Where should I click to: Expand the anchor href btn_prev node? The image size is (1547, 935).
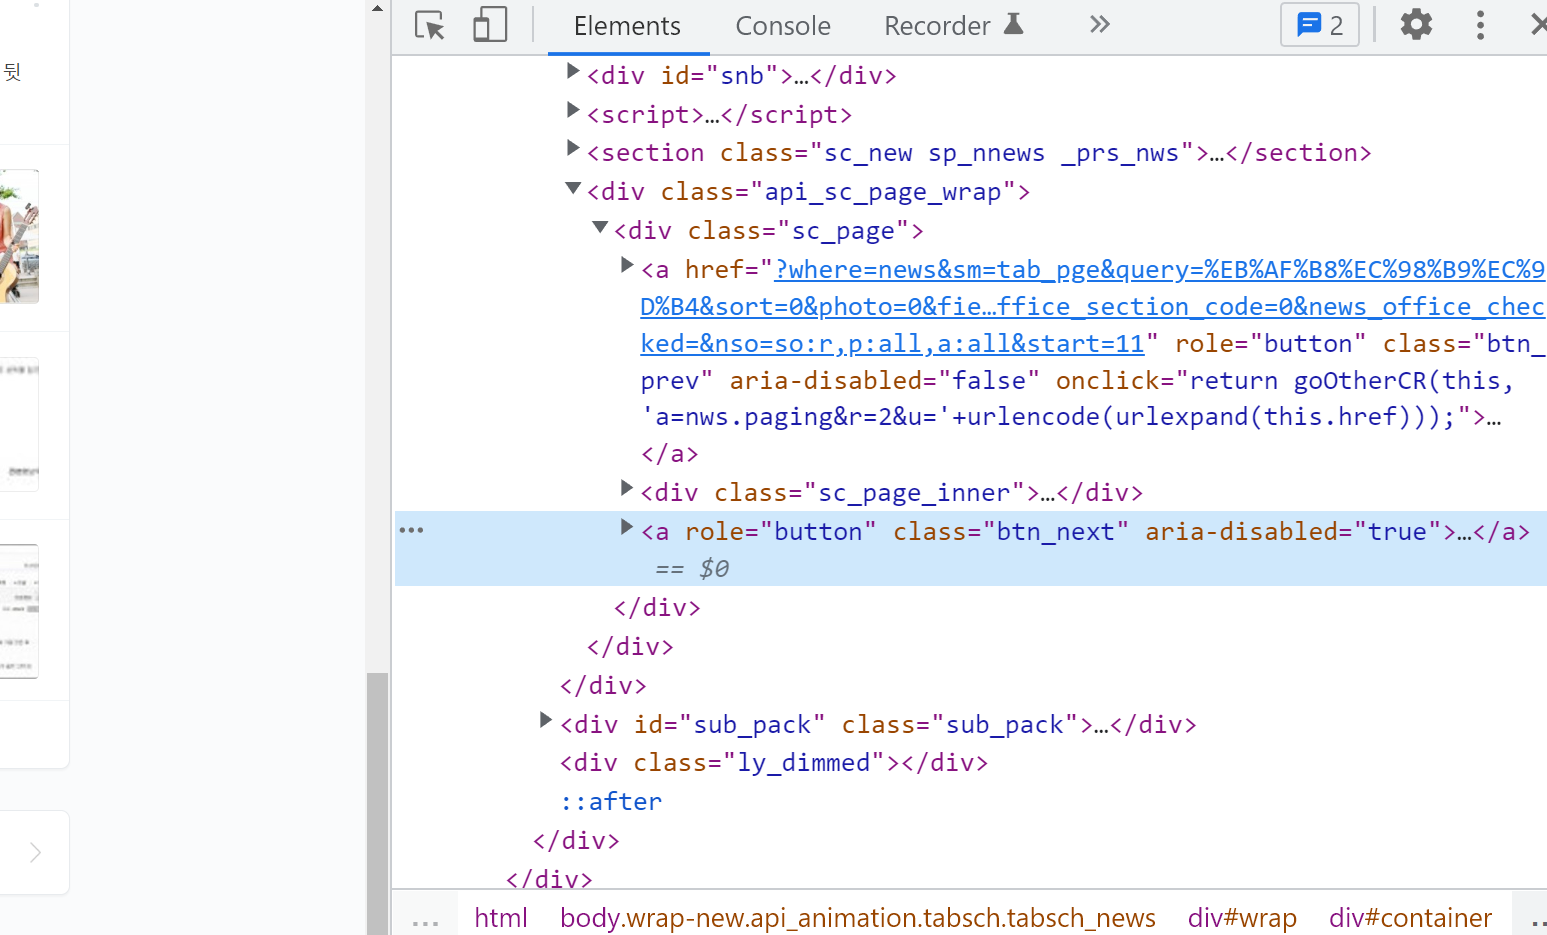pyautogui.click(x=627, y=265)
